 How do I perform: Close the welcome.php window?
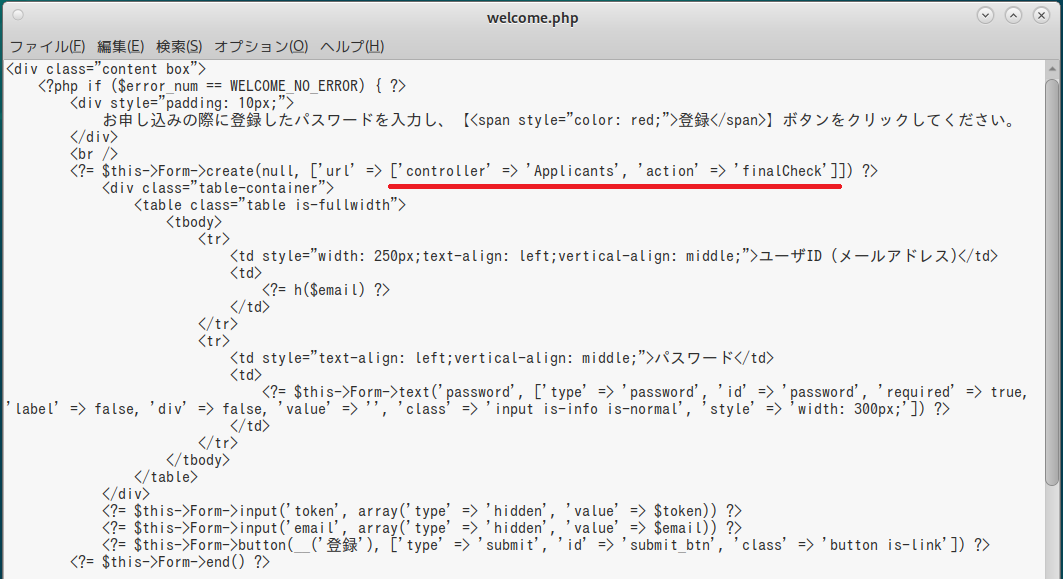(x=1041, y=15)
